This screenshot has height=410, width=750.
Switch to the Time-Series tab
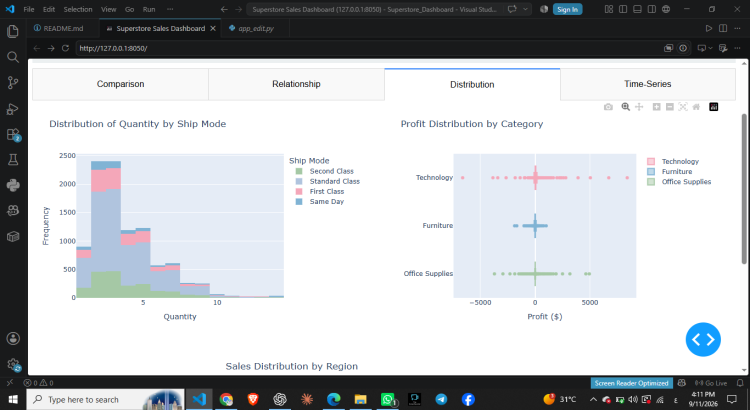(648, 84)
